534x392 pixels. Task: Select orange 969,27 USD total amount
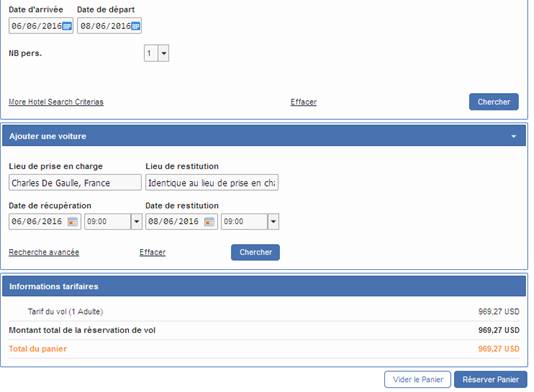point(499,349)
